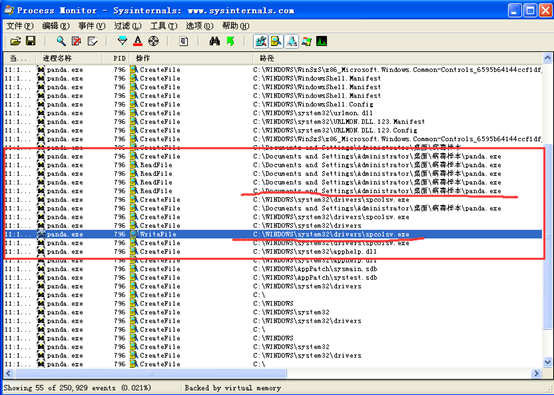Viewport: 554px width, 395px height.
Task: Toggle Show Profiling Events green graph icon
Action: point(322,41)
